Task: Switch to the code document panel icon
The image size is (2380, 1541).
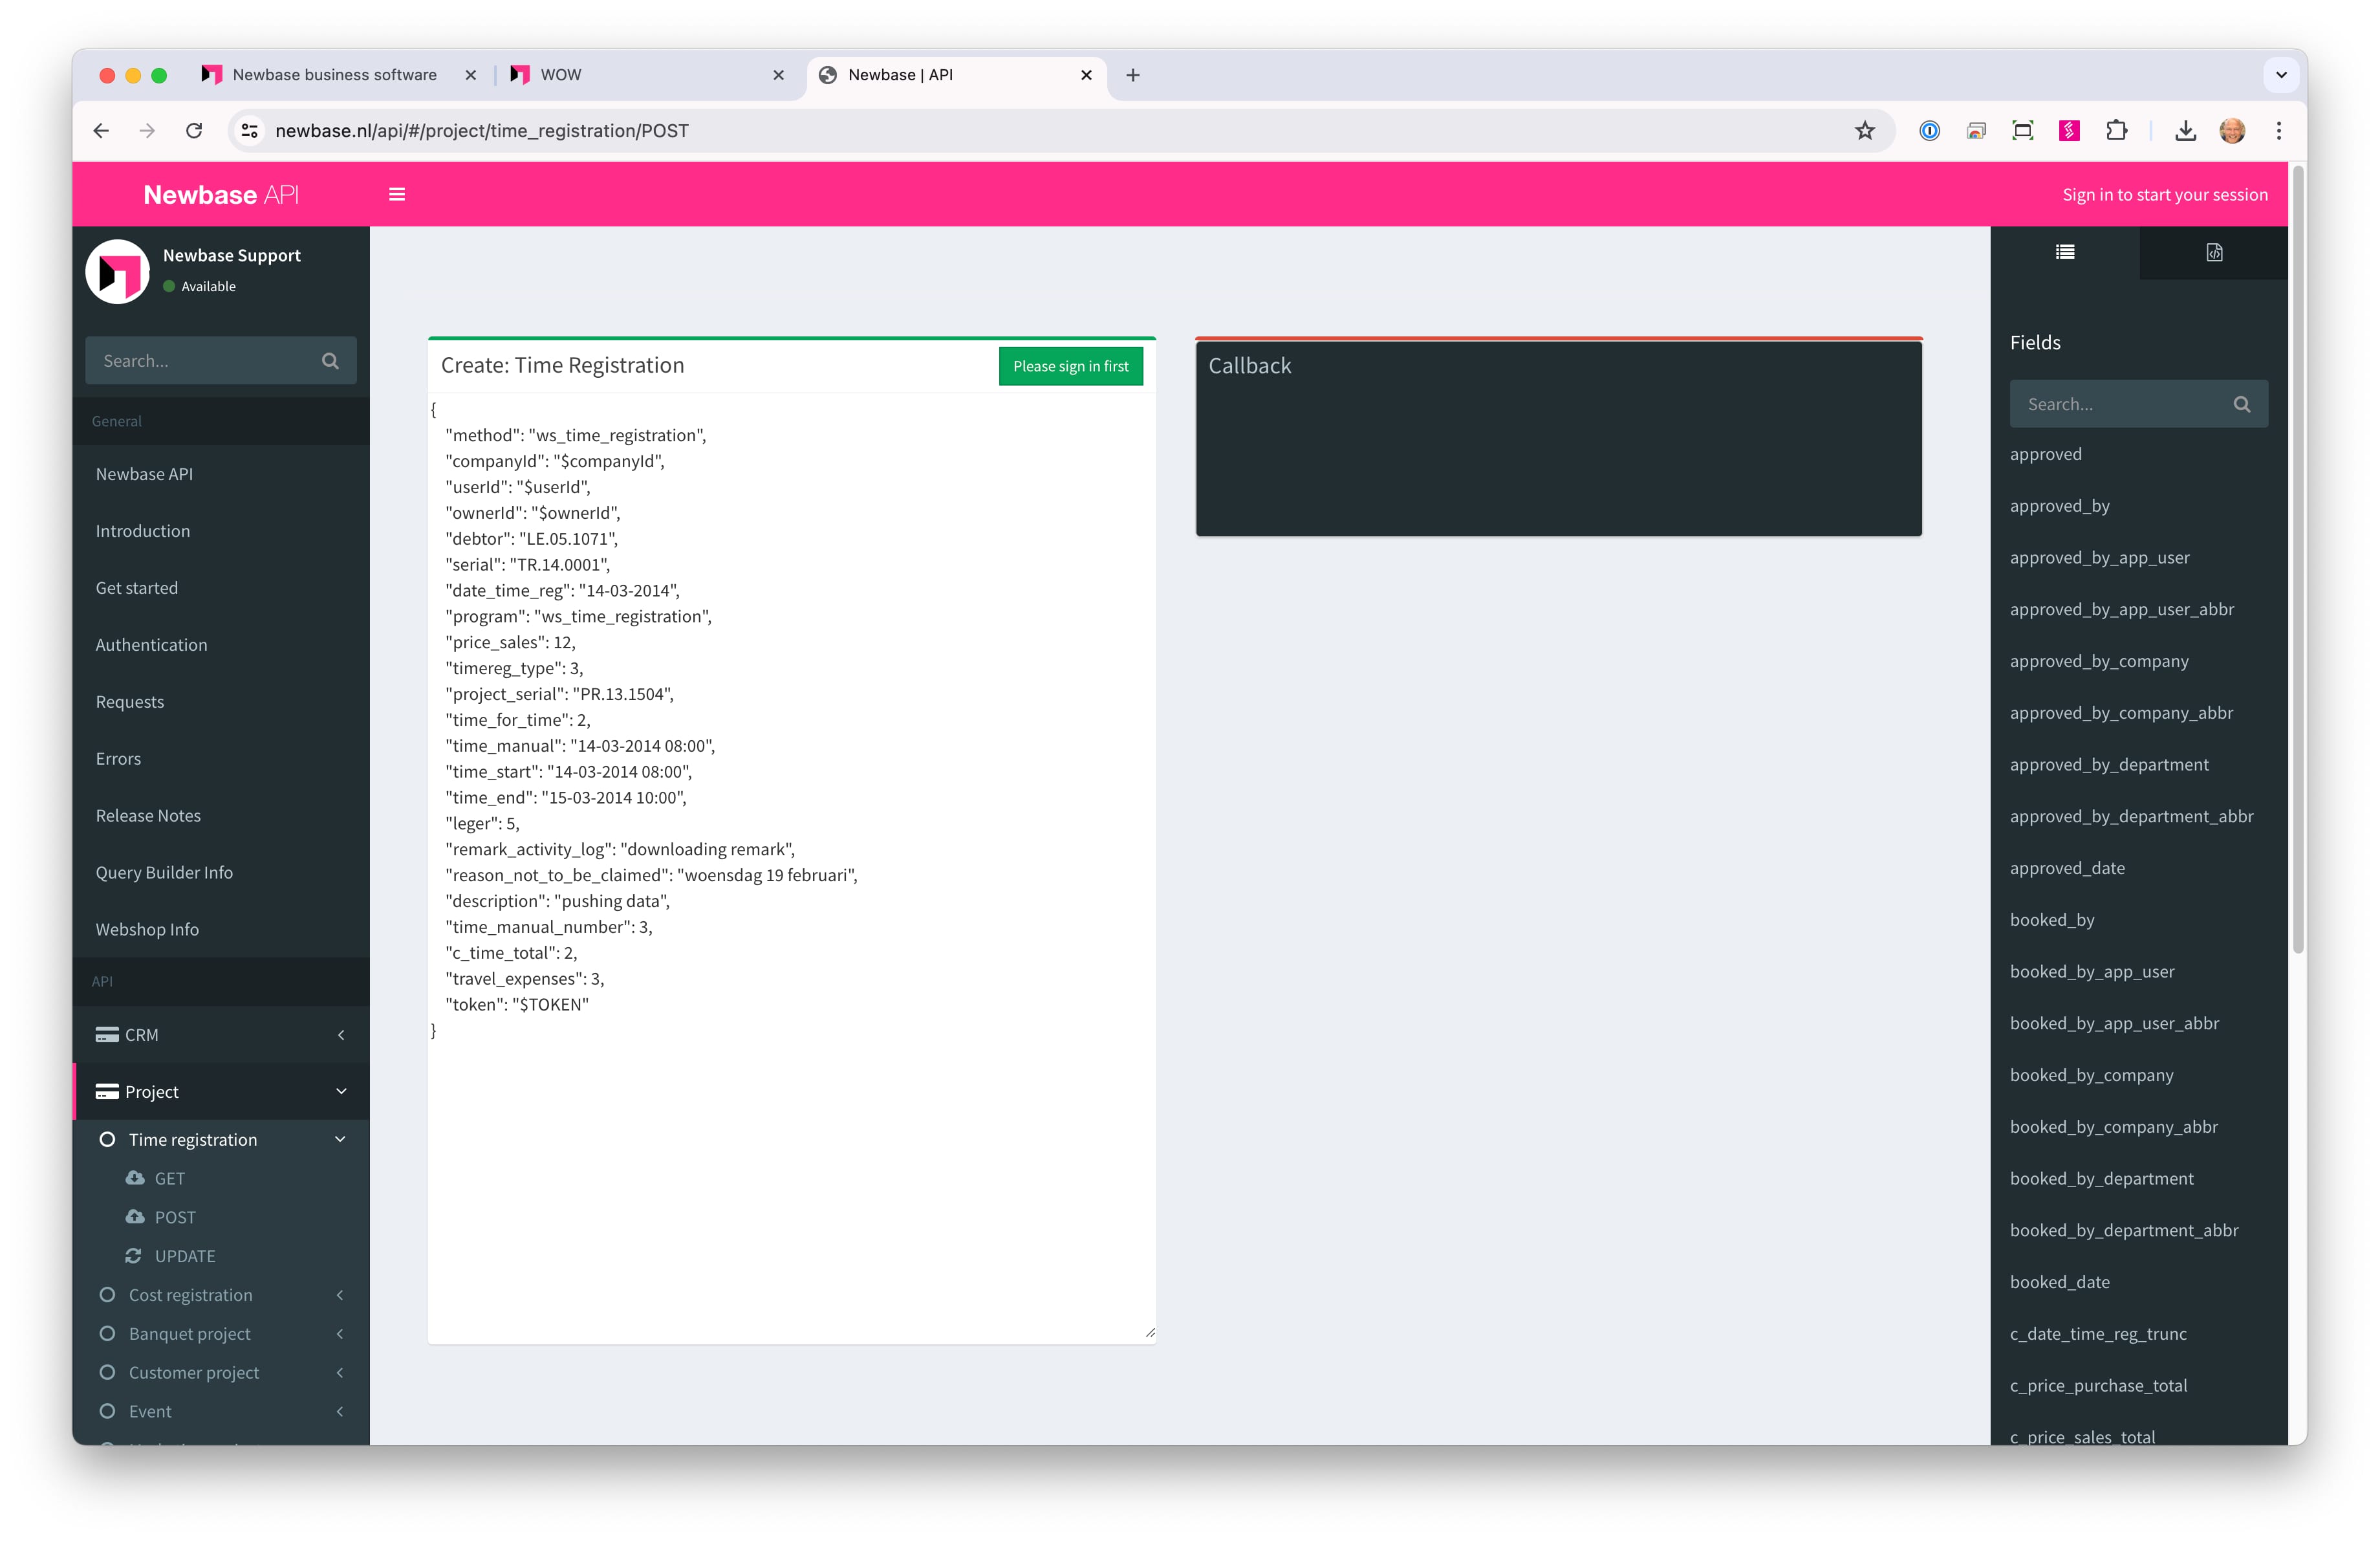Action: point(2214,252)
